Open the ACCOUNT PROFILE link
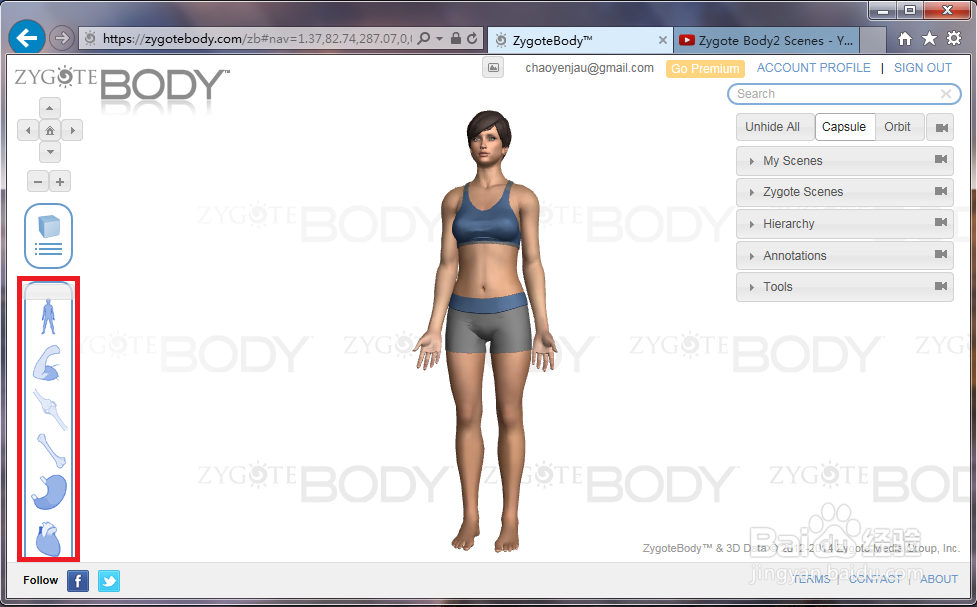This screenshot has width=977, height=607. (813, 68)
